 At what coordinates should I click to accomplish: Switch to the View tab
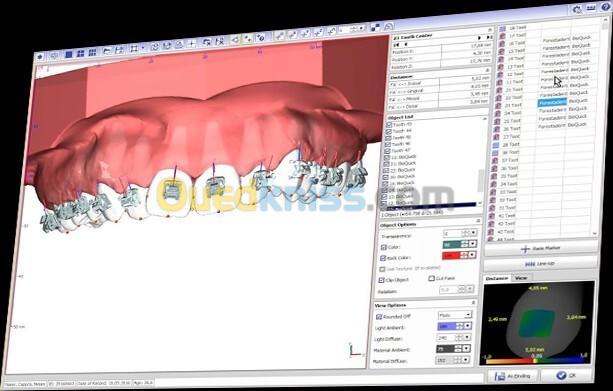pos(521,278)
